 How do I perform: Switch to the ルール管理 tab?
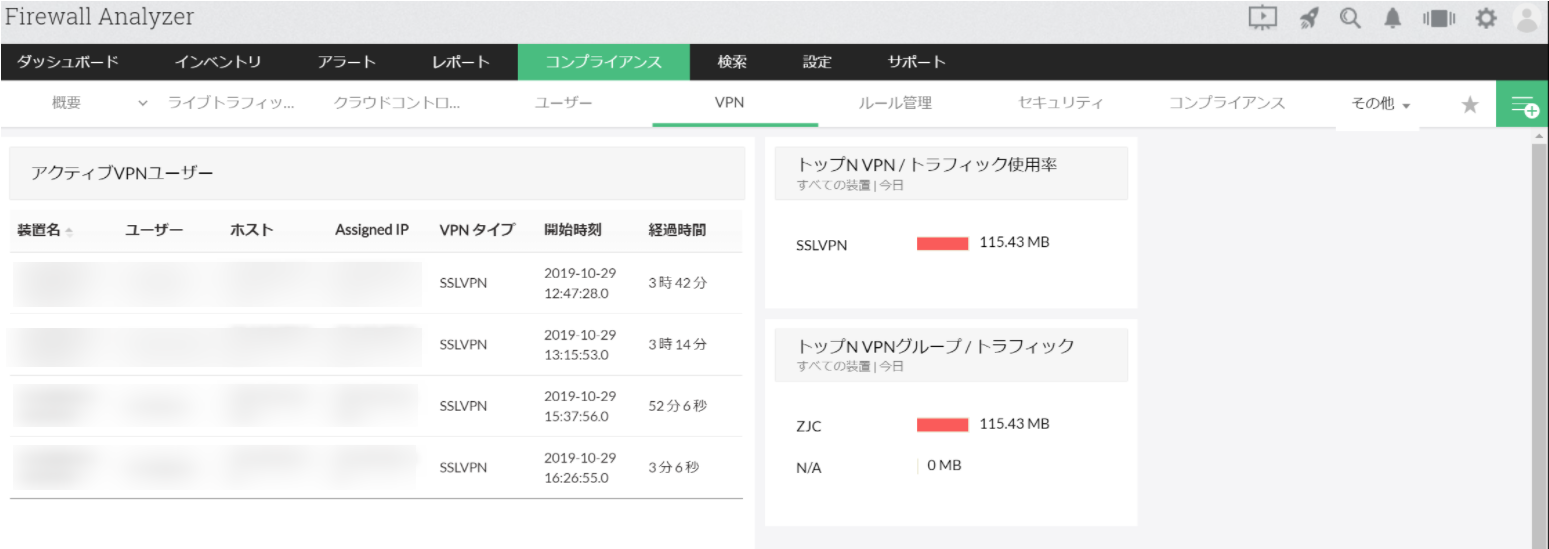pos(895,103)
